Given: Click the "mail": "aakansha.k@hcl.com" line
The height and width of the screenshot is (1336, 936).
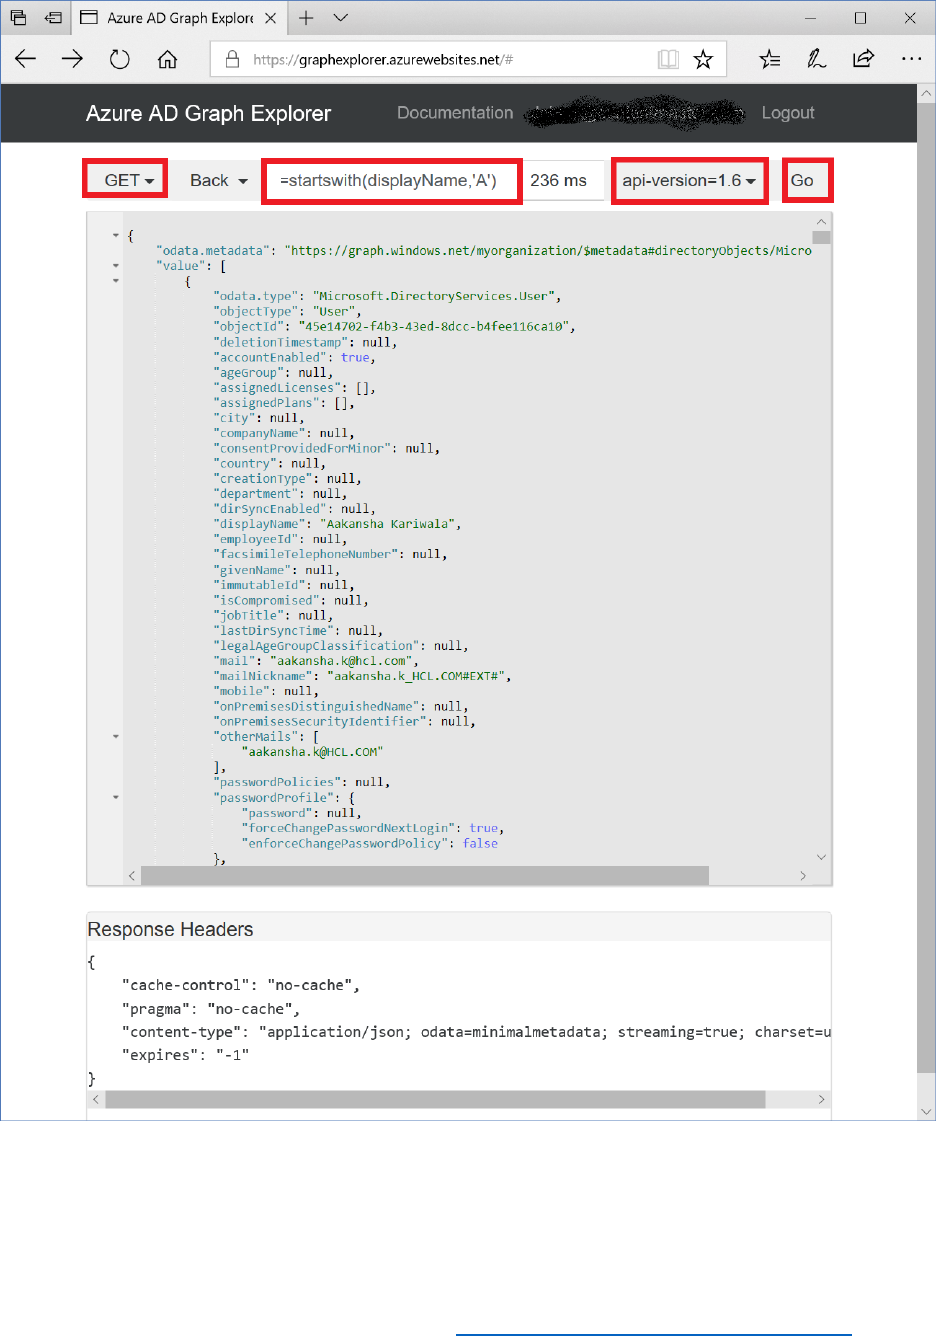Looking at the screenshot, I should coord(316,661).
